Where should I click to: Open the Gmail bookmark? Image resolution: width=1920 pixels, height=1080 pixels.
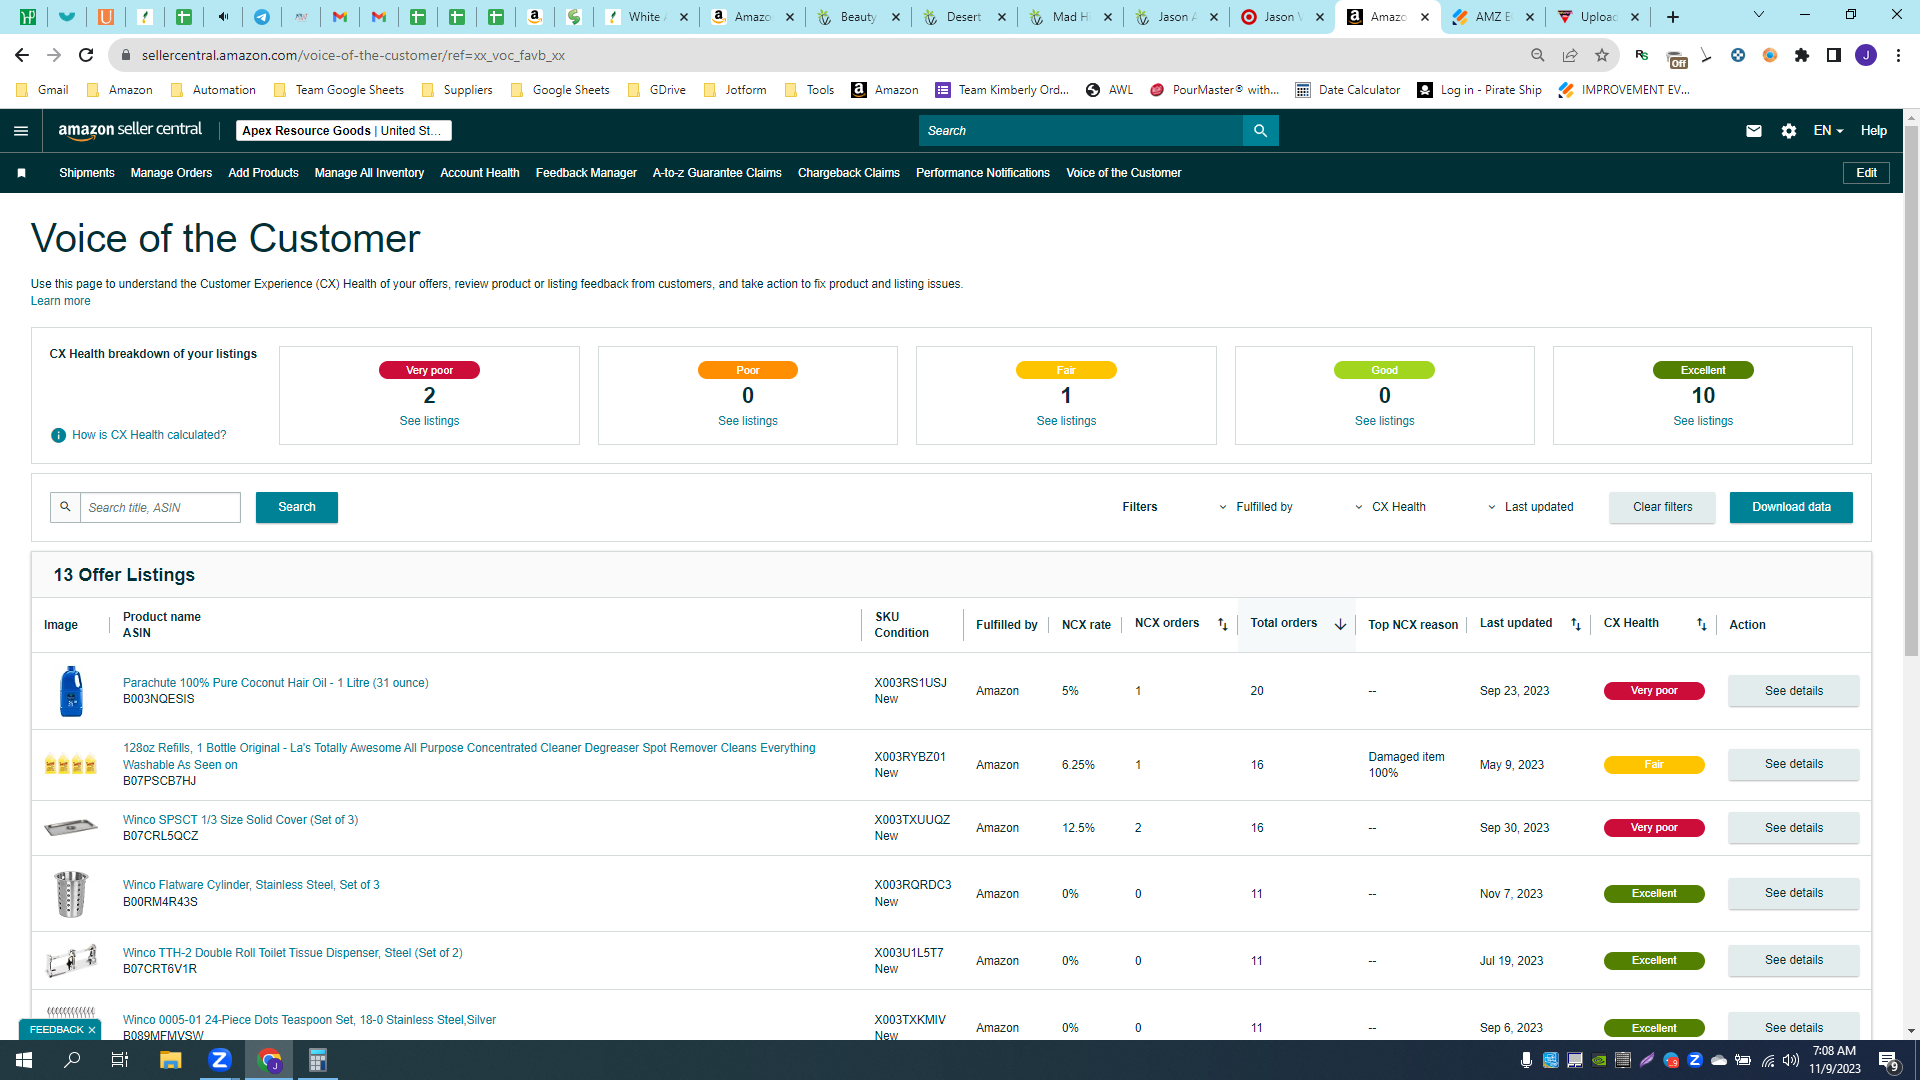click(43, 90)
